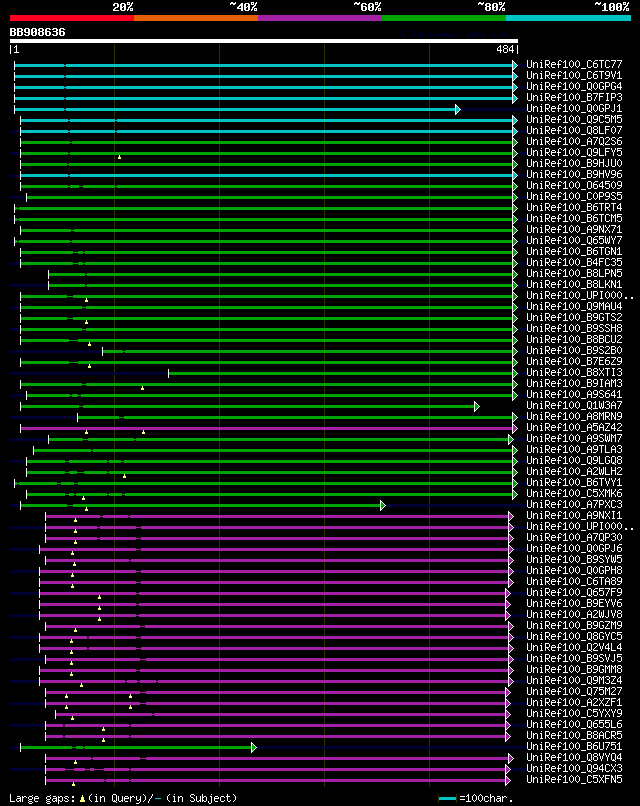Click the UniRef100_A7Q2S6 label

point(574,141)
